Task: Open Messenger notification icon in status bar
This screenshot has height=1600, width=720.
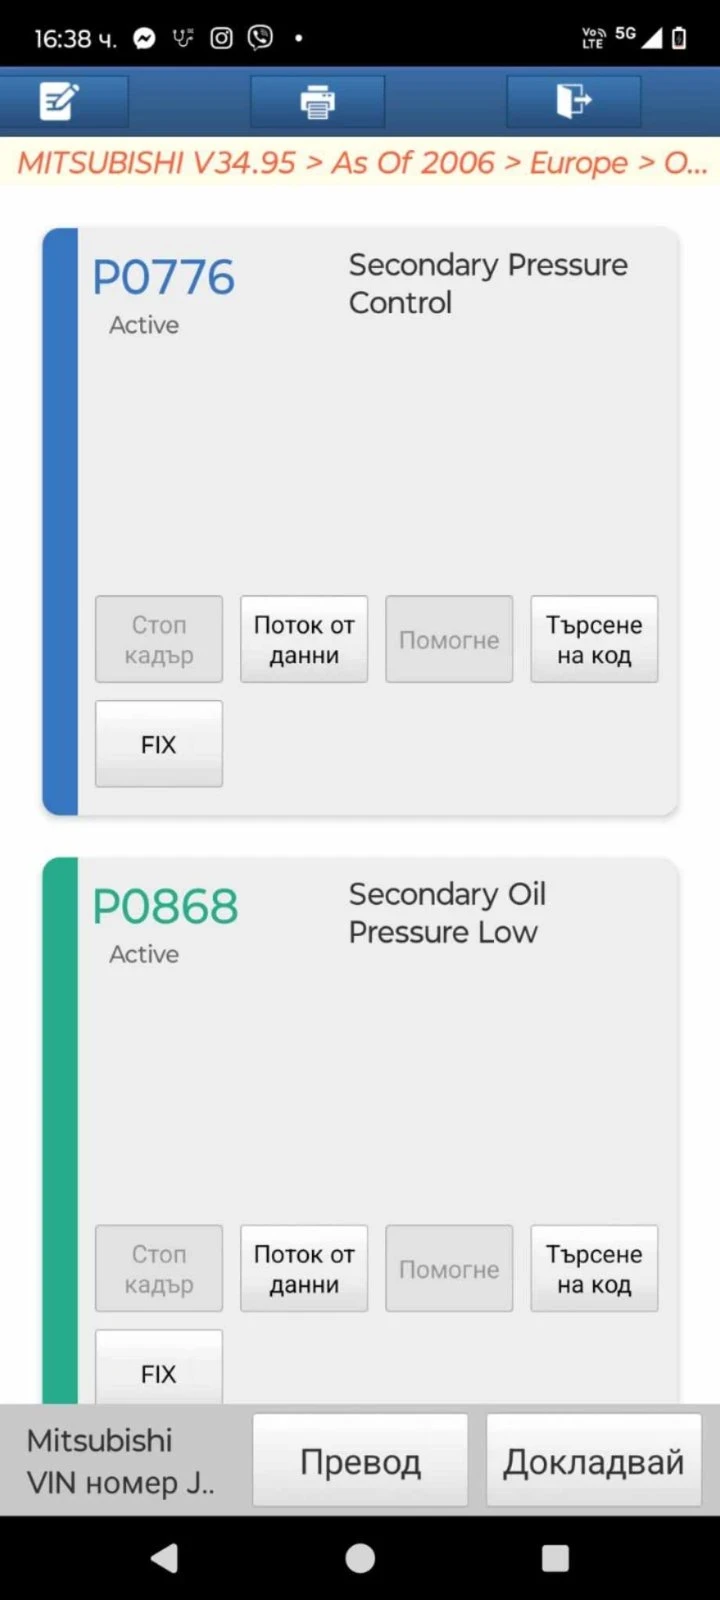Action: coord(145,38)
